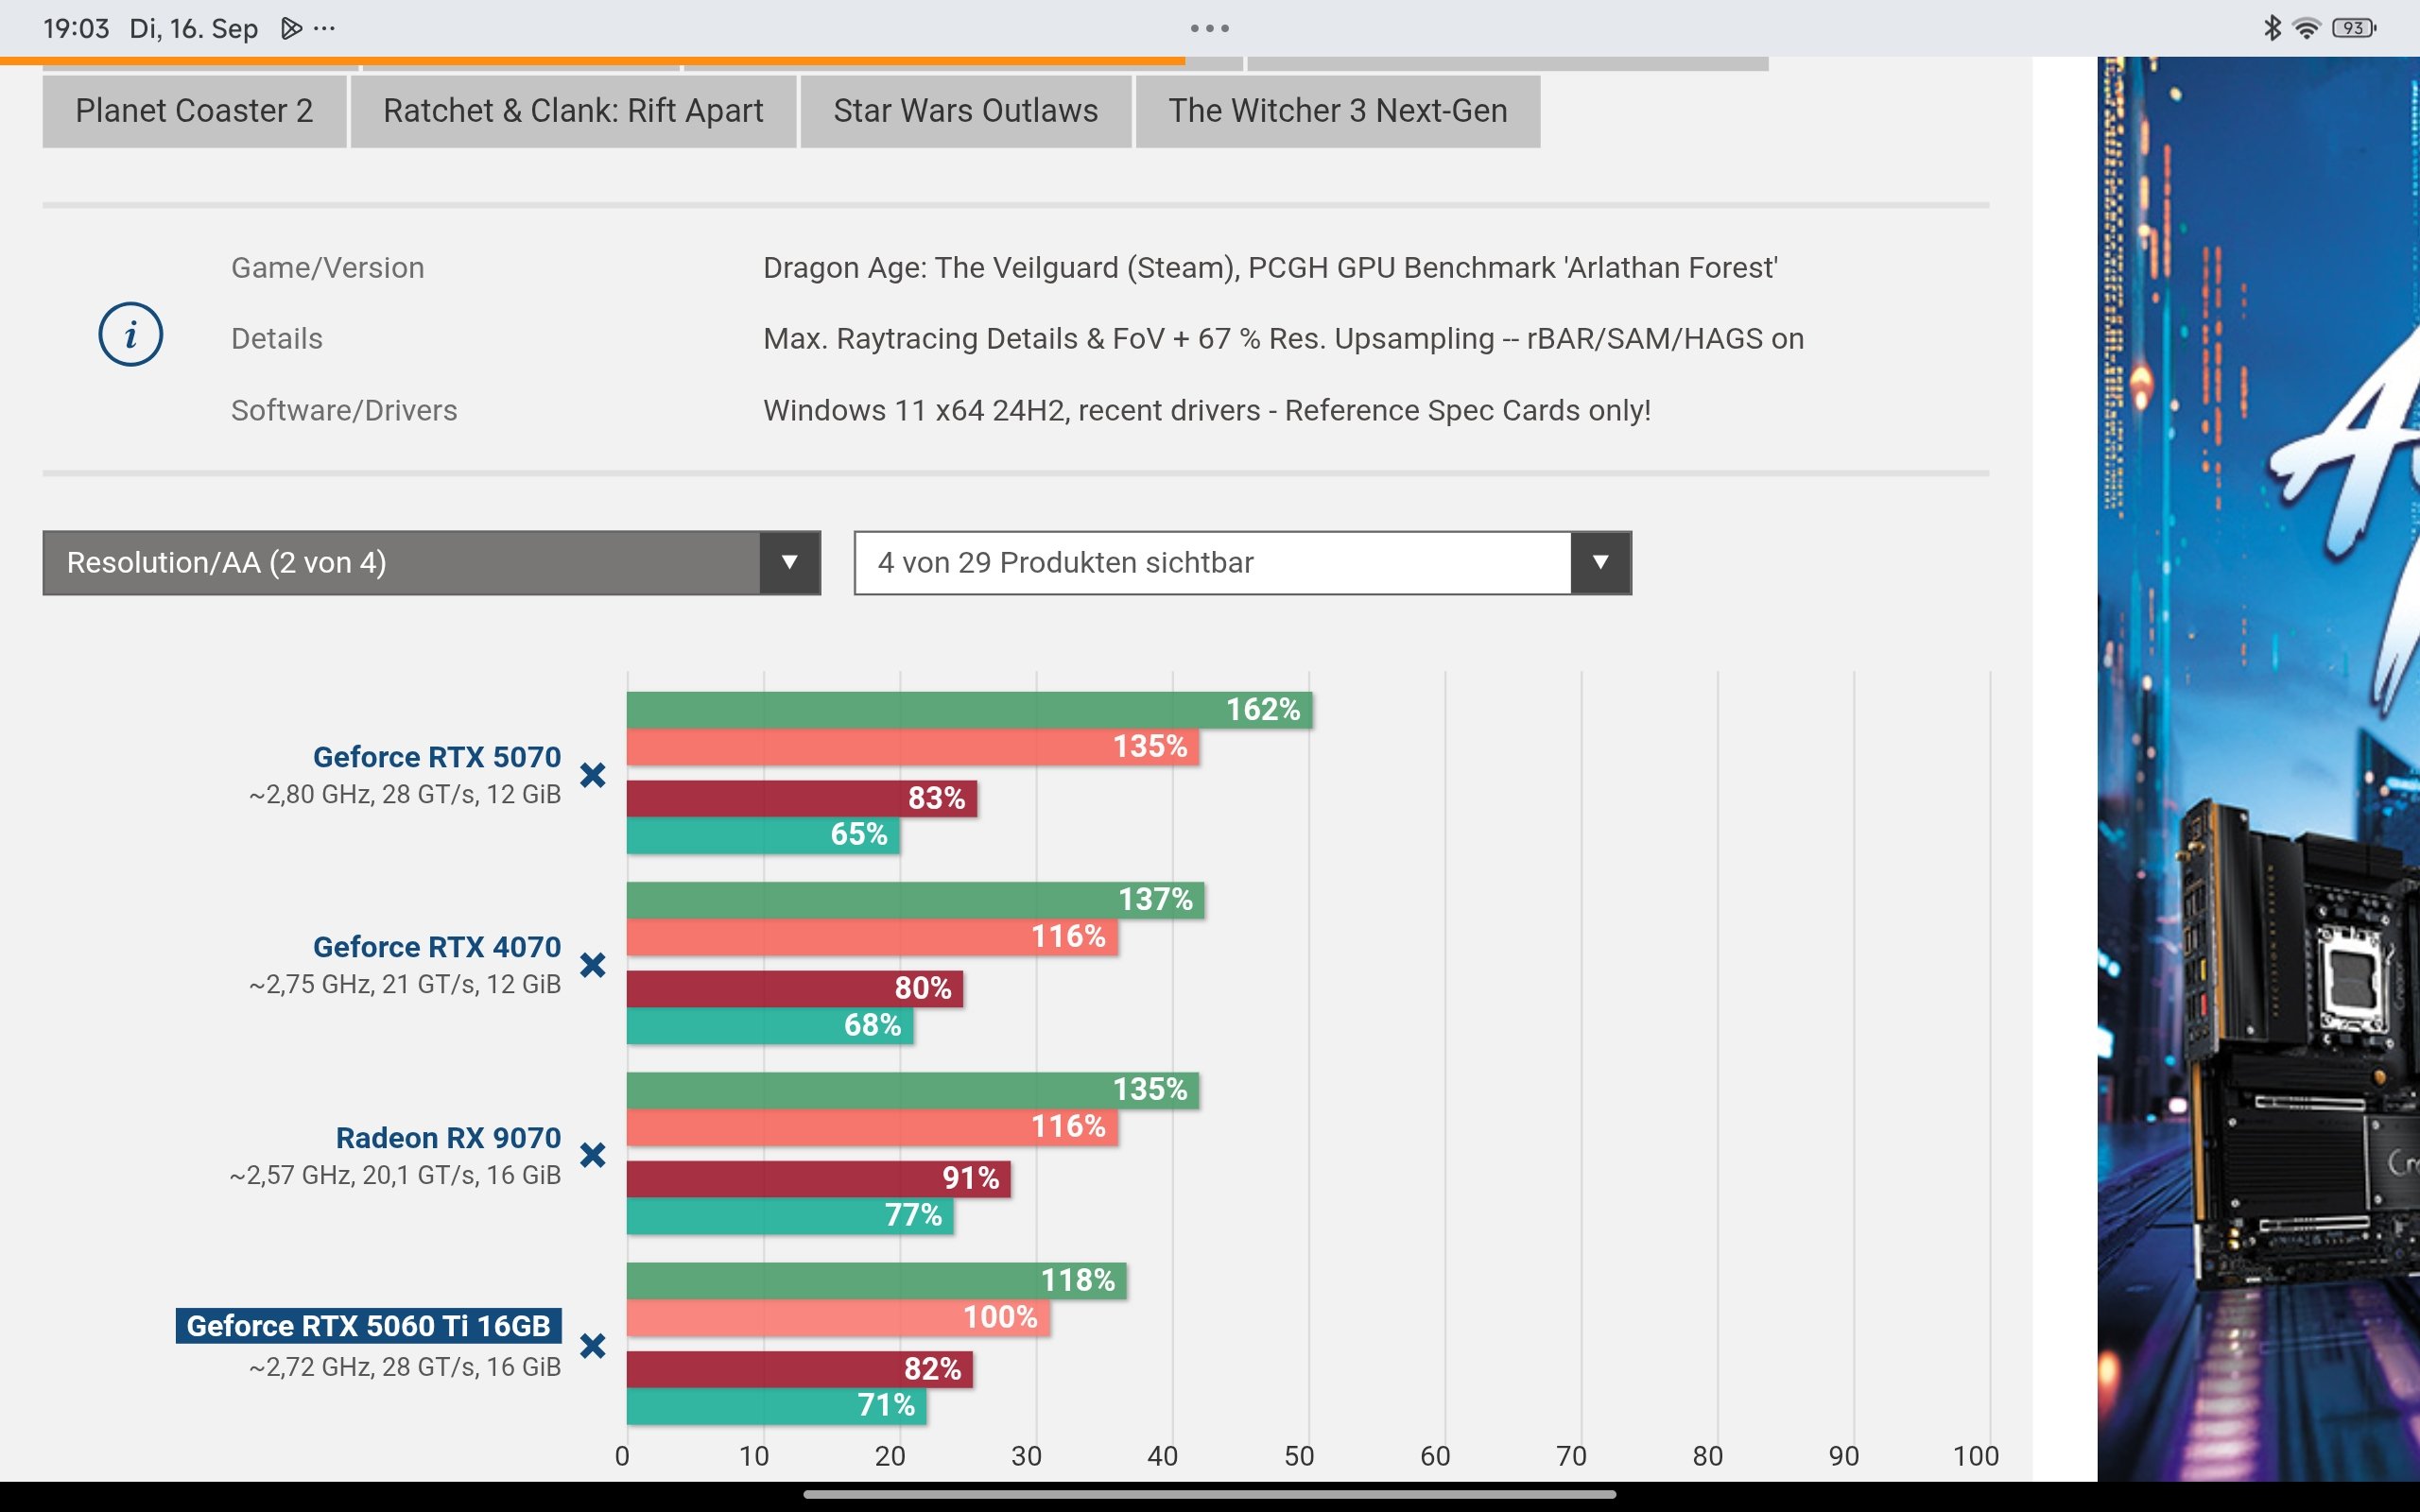The width and height of the screenshot is (2420, 1512).
Task: Tap the Wi-Fi status icon
Action: click(2306, 28)
